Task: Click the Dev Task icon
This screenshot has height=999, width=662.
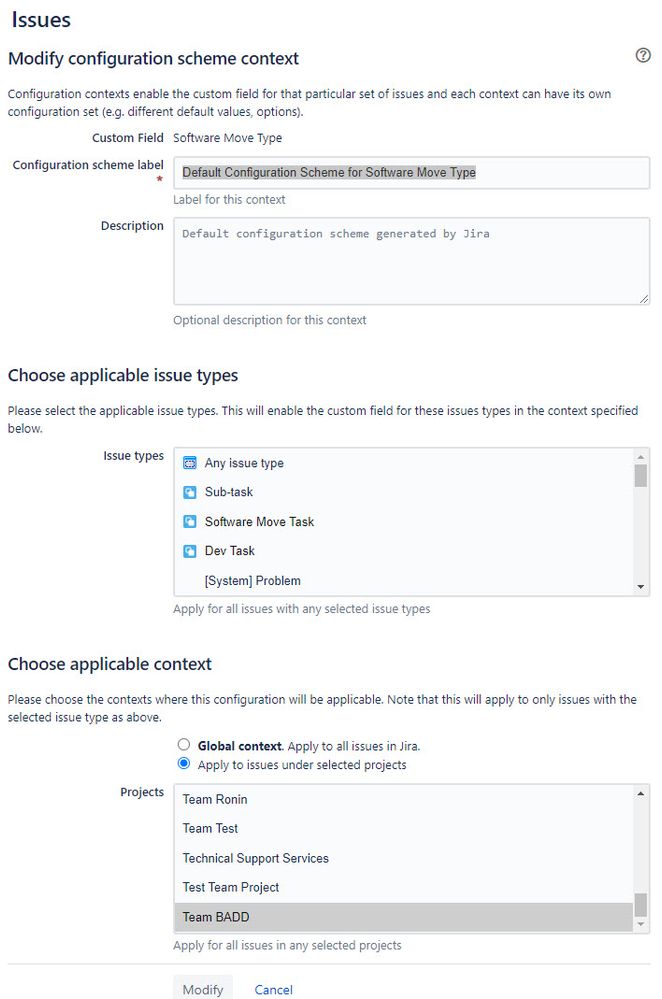Action: [189, 550]
